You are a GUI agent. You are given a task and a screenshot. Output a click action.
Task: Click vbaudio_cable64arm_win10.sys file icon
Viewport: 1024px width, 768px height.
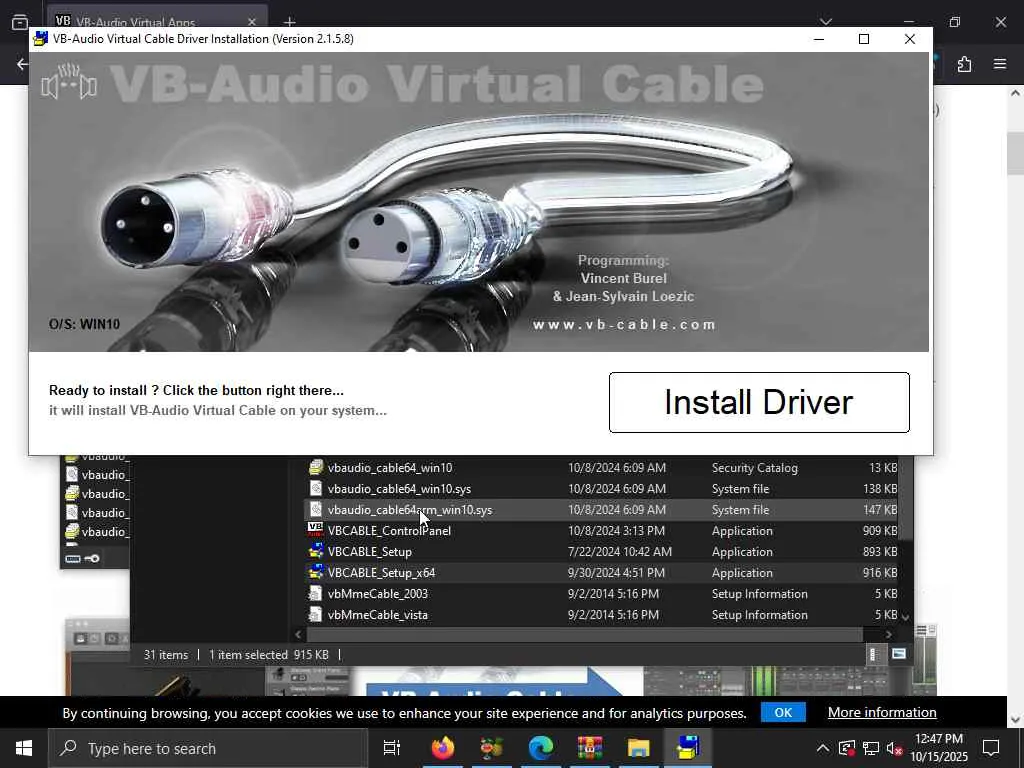click(315, 509)
